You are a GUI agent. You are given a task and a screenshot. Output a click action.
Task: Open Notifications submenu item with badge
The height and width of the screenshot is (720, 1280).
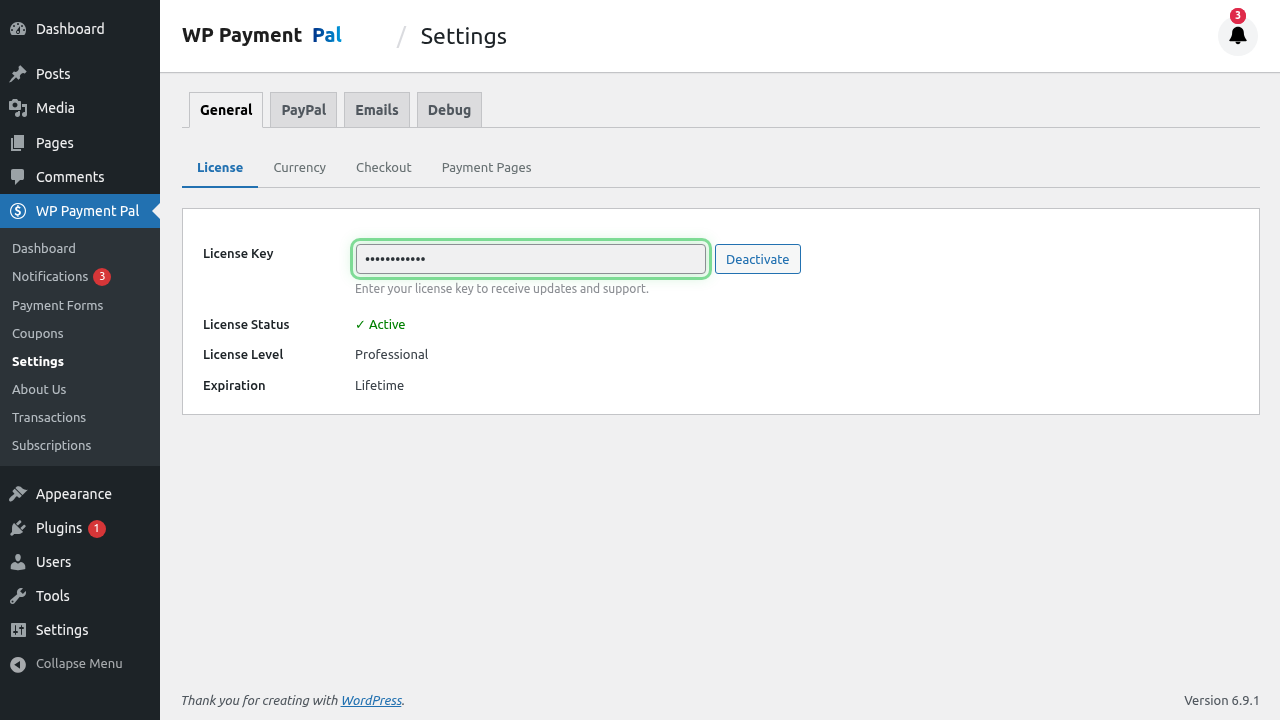50,277
